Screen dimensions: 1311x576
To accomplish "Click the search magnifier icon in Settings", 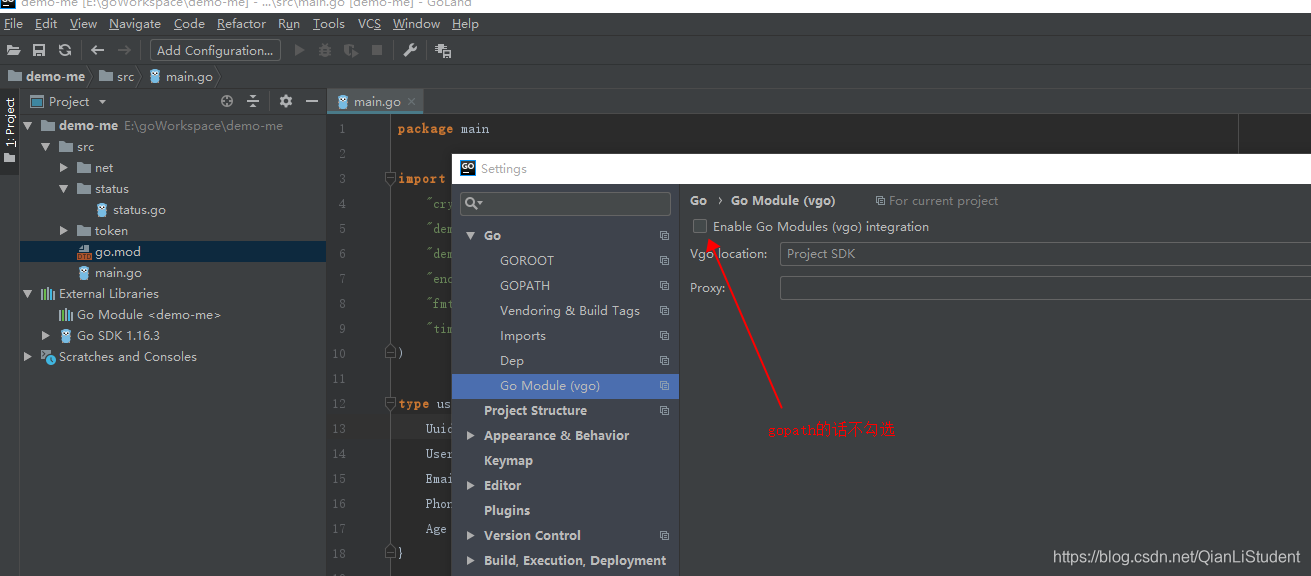I will click(473, 203).
